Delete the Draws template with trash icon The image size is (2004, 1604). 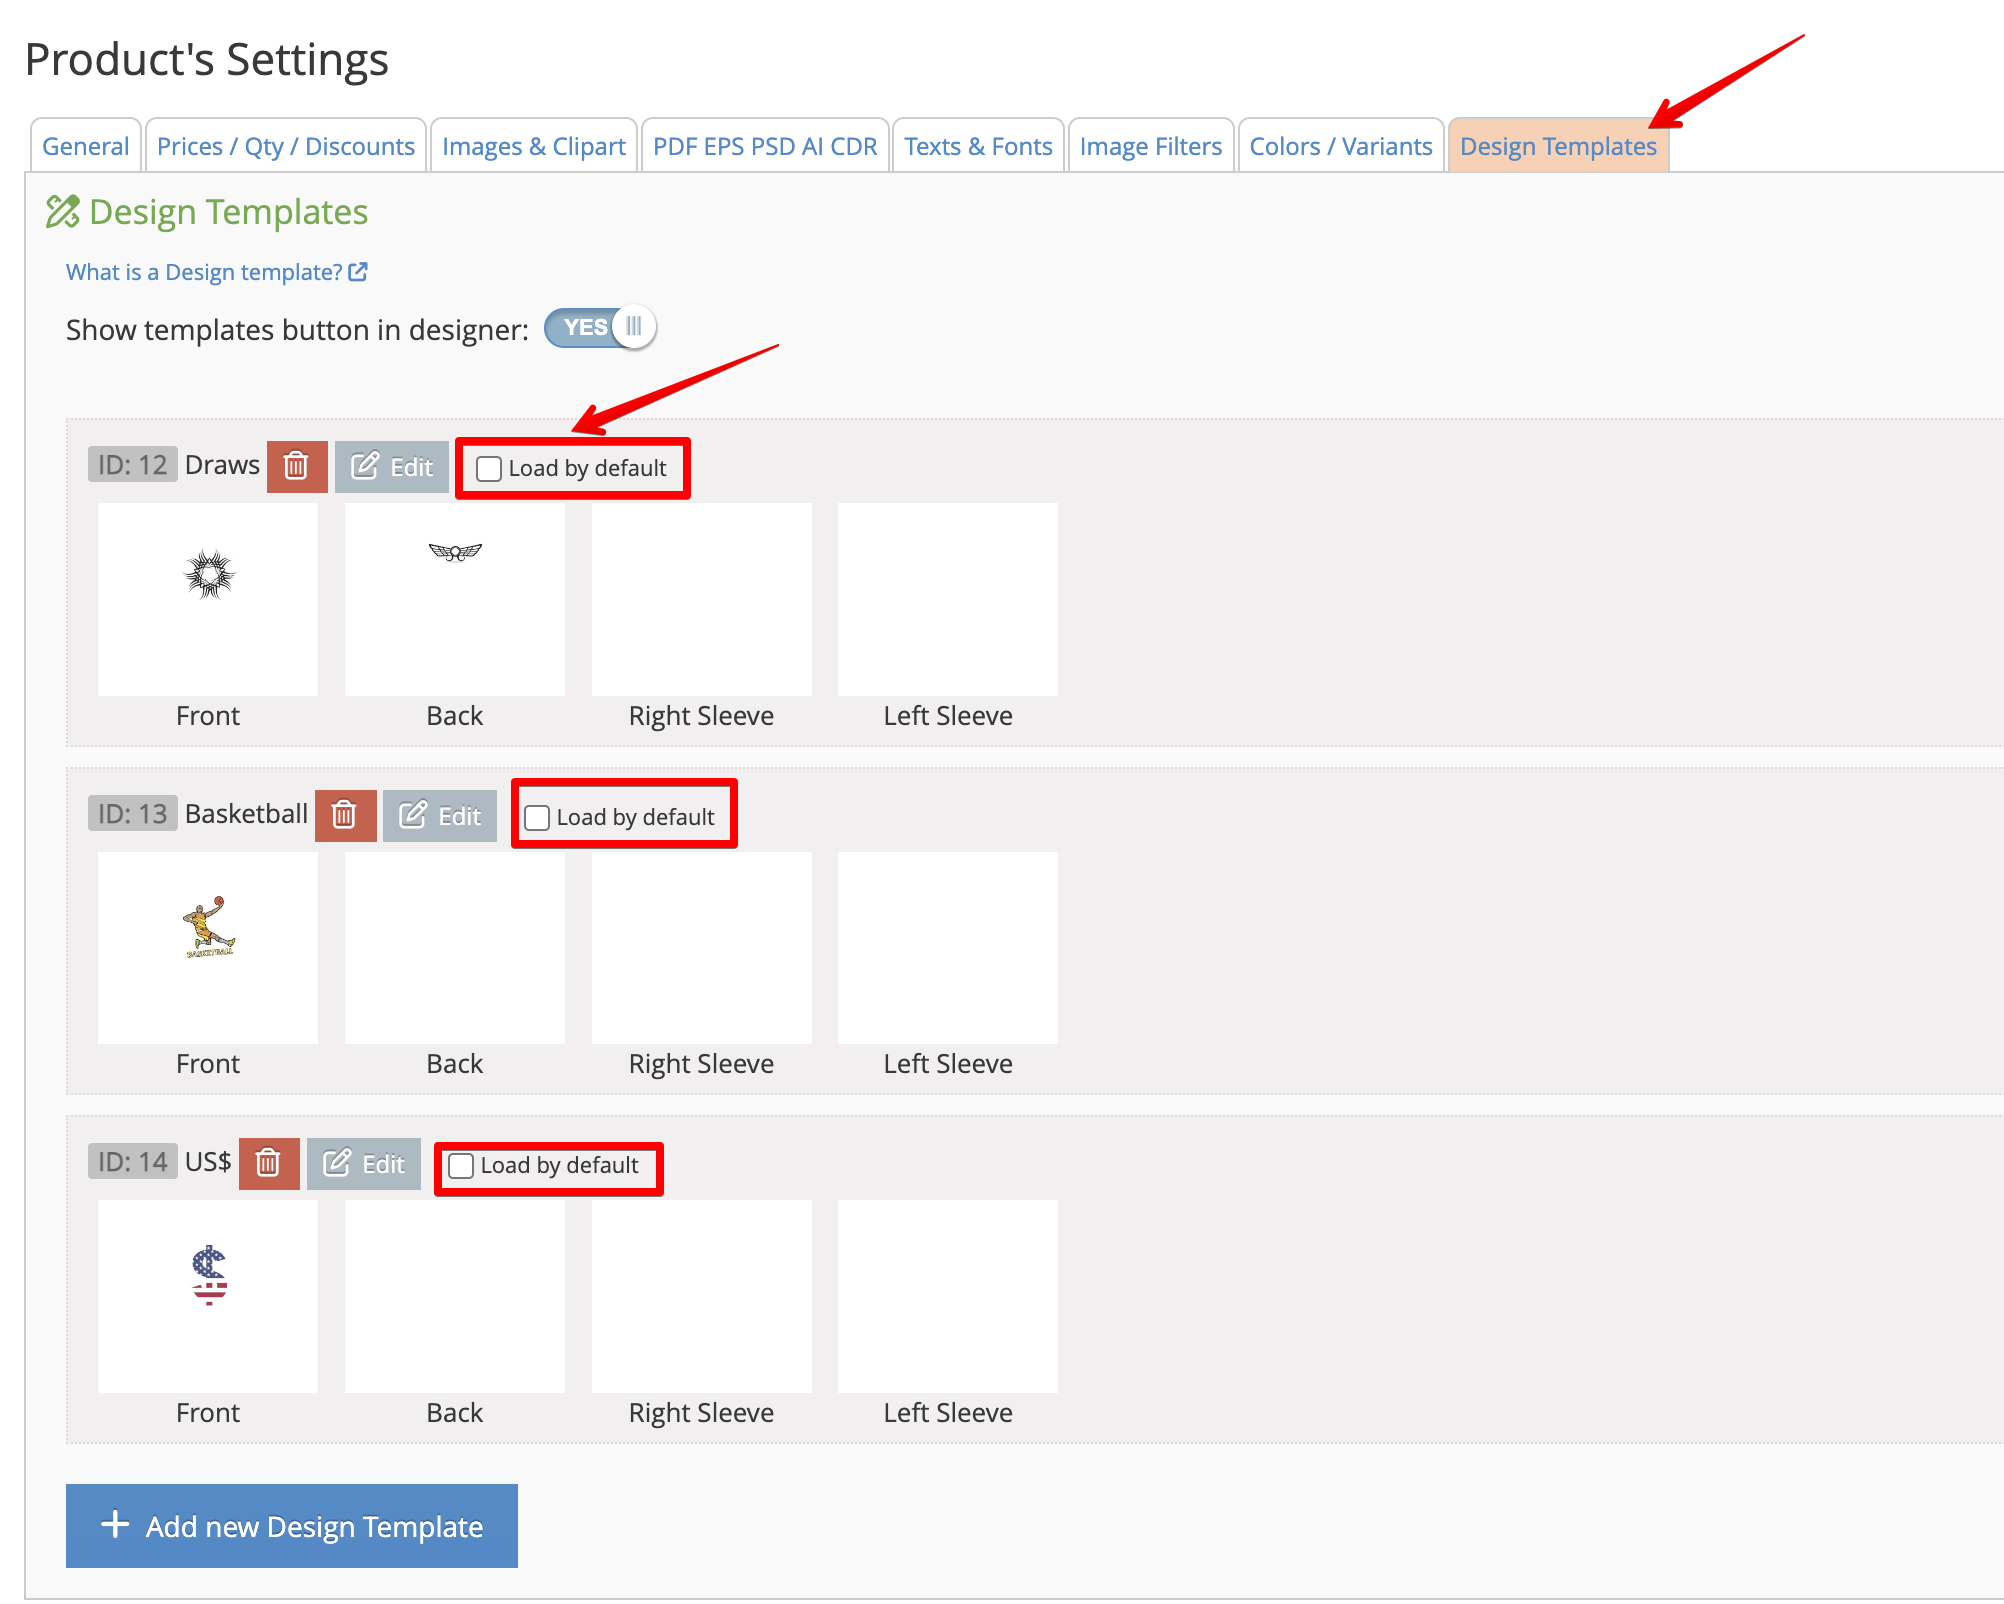coord(297,466)
